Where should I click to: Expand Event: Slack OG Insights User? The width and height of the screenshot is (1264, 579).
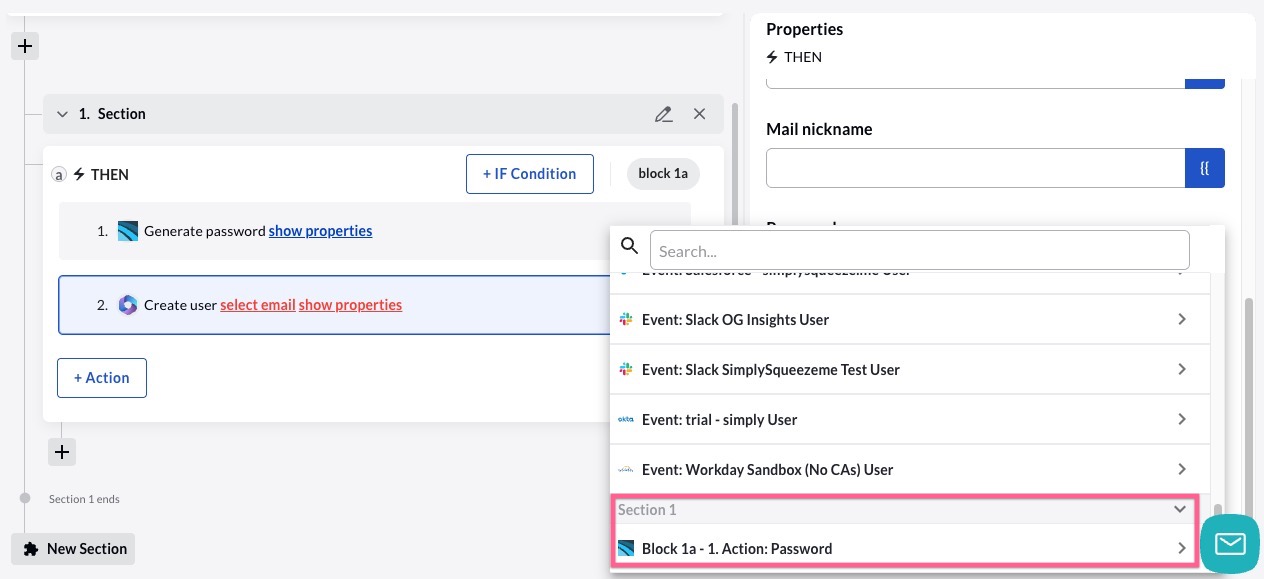coord(910,320)
